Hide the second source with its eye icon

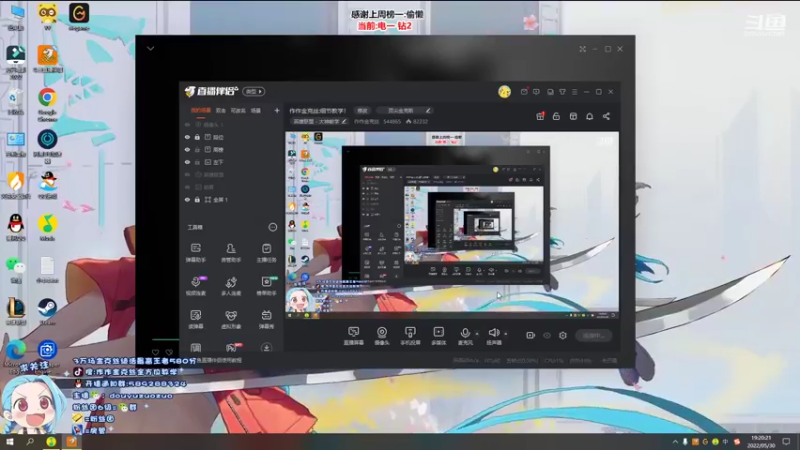click(187, 137)
